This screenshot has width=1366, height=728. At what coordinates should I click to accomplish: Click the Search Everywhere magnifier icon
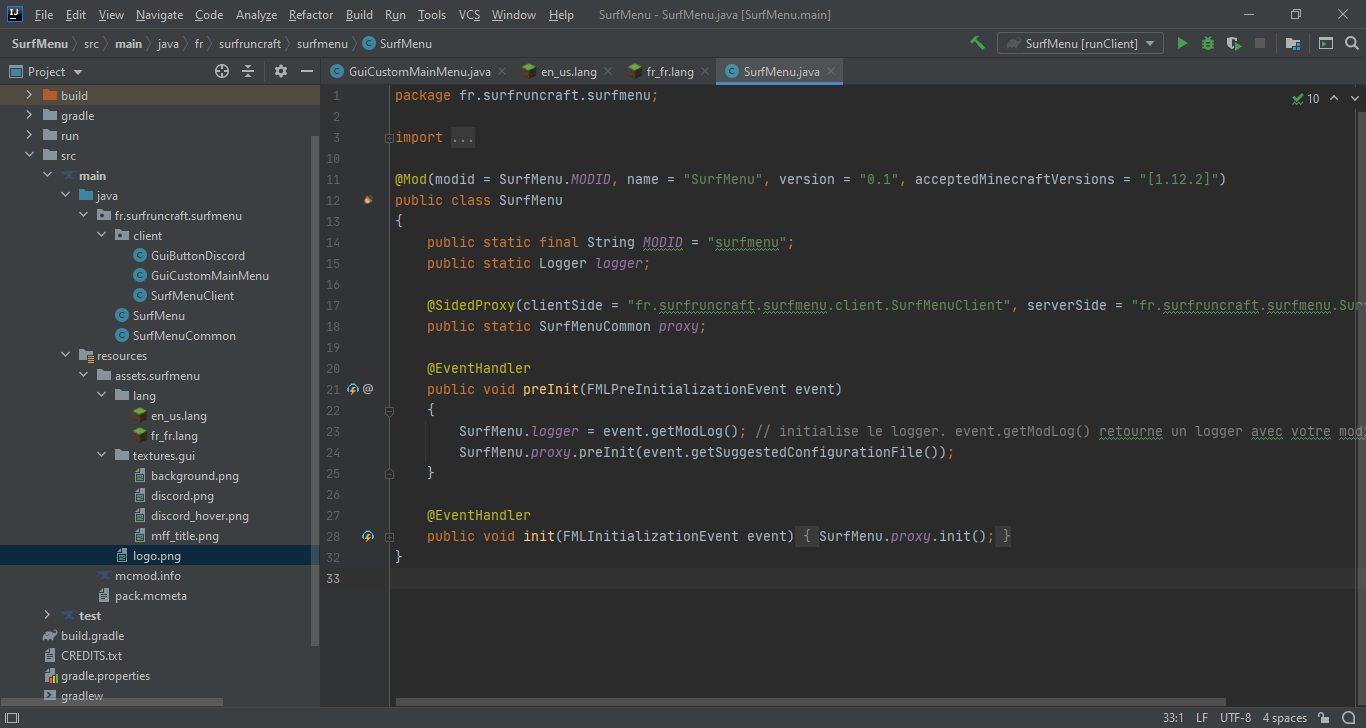(1352, 43)
